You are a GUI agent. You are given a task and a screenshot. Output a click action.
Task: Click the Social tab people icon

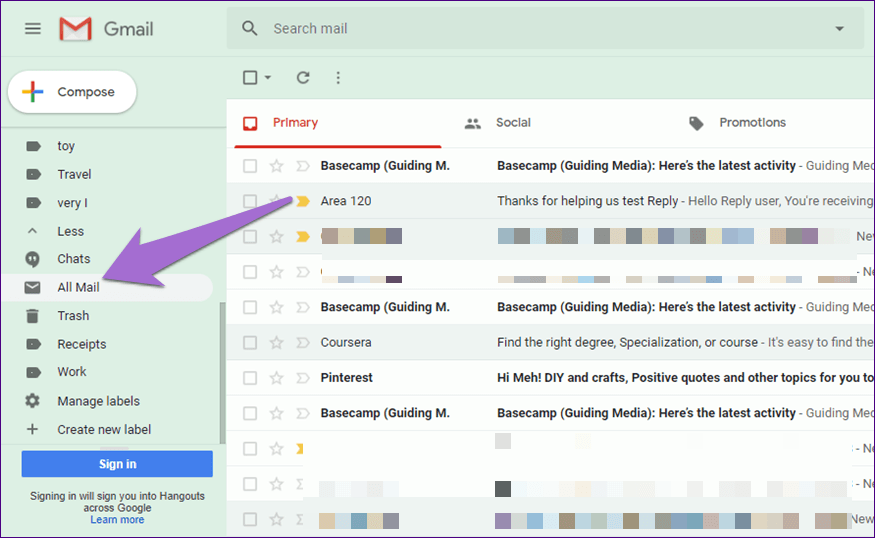pos(473,123)
